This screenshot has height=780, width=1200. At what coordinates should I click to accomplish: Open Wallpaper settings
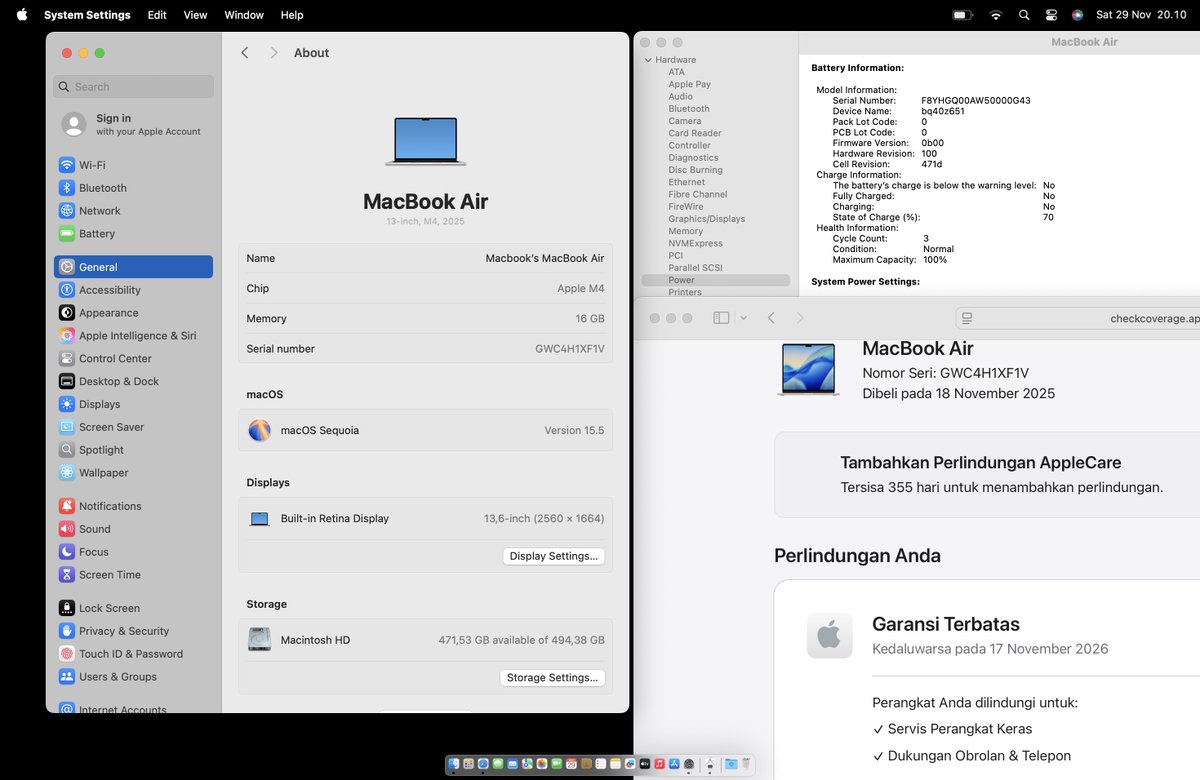[x=133, y=473]
